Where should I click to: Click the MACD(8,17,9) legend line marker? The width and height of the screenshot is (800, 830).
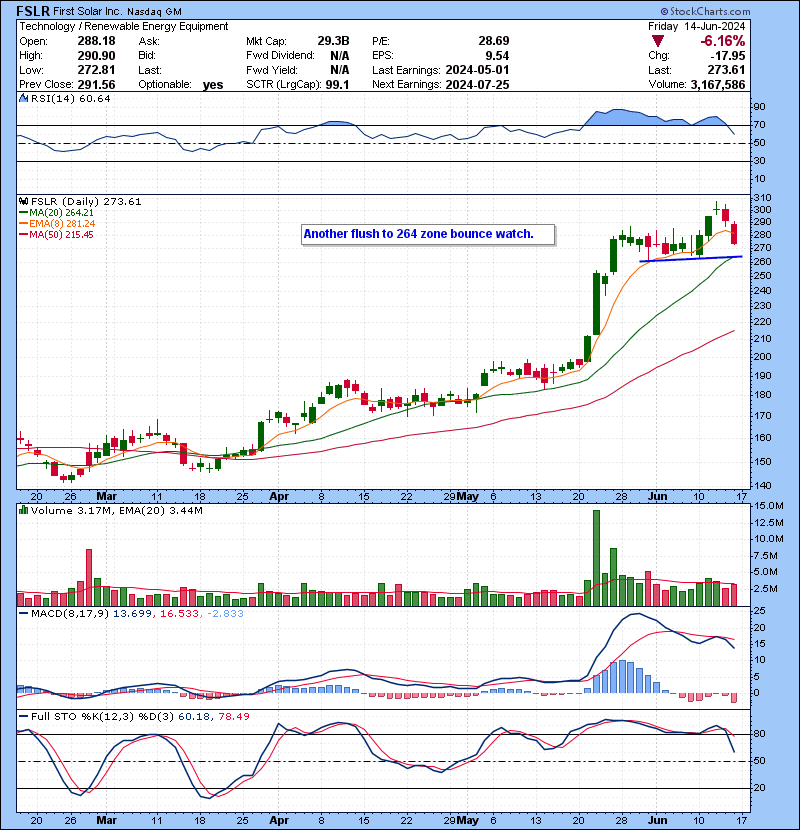(23, 614)
